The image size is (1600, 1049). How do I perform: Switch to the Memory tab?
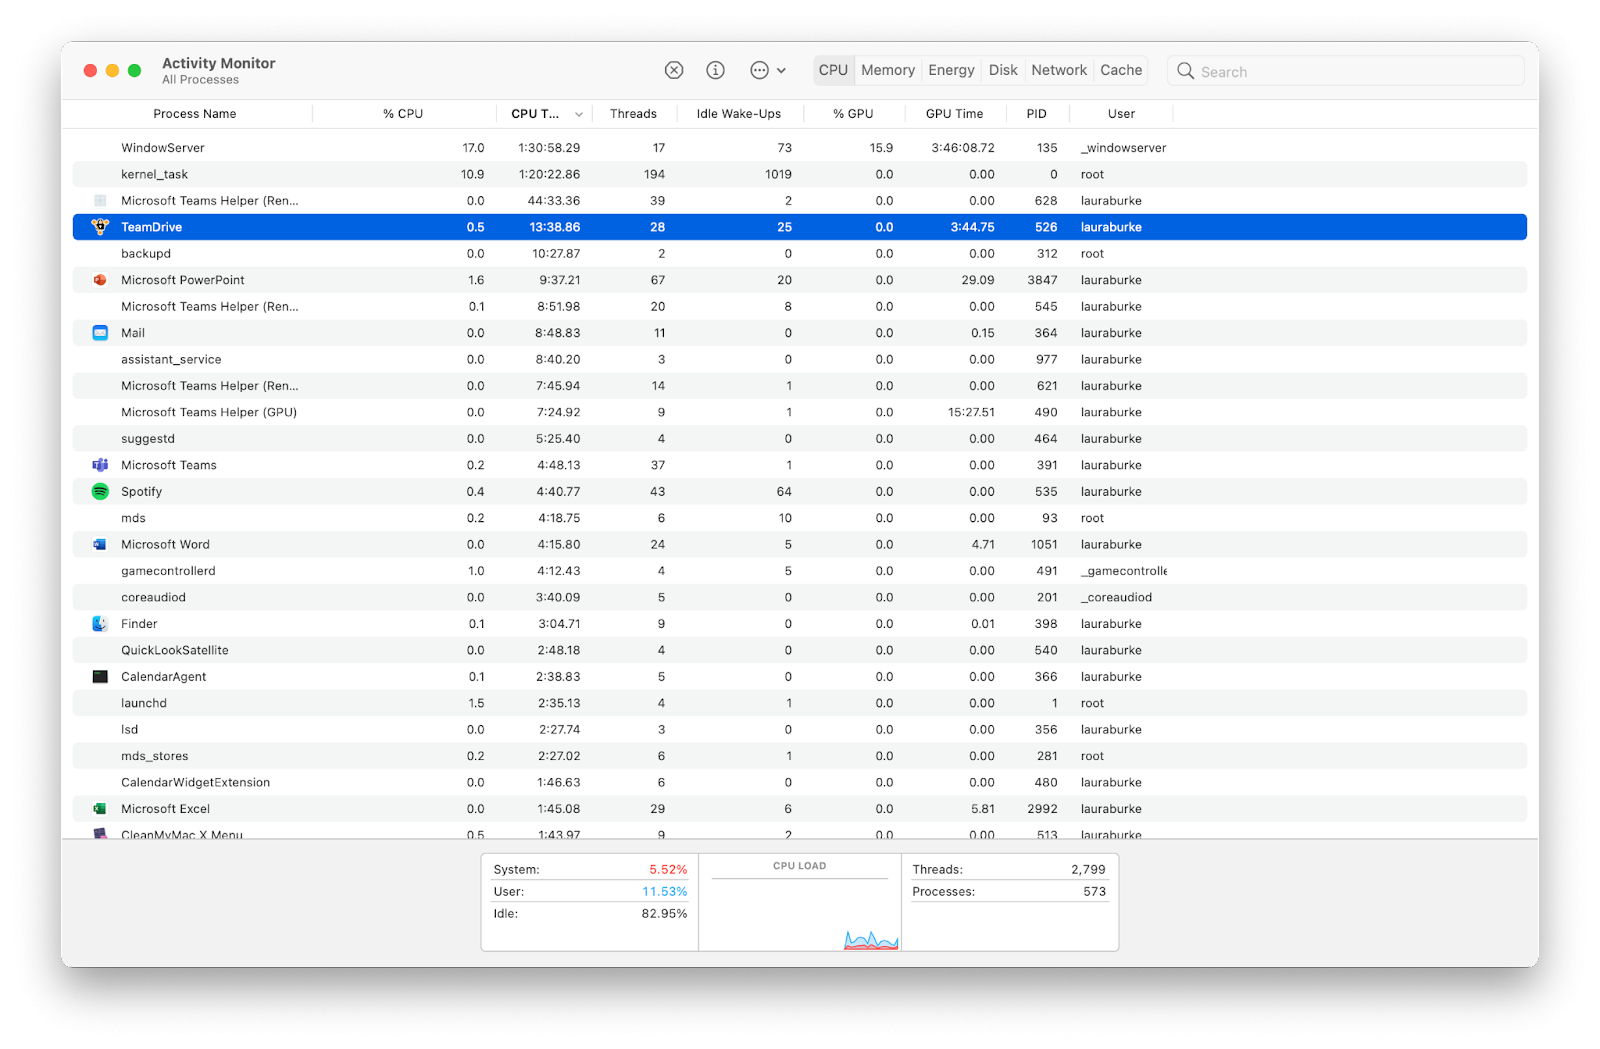pyautogui.click(x=887, y=70)
